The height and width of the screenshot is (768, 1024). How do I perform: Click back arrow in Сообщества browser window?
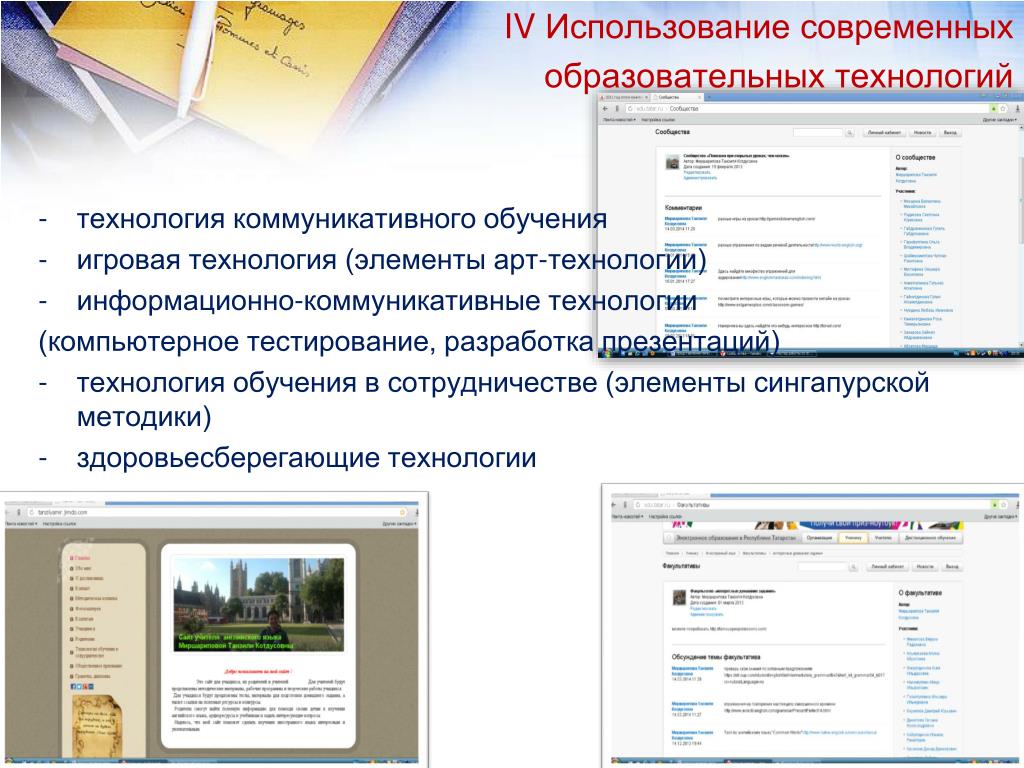(x=605, y=108)
